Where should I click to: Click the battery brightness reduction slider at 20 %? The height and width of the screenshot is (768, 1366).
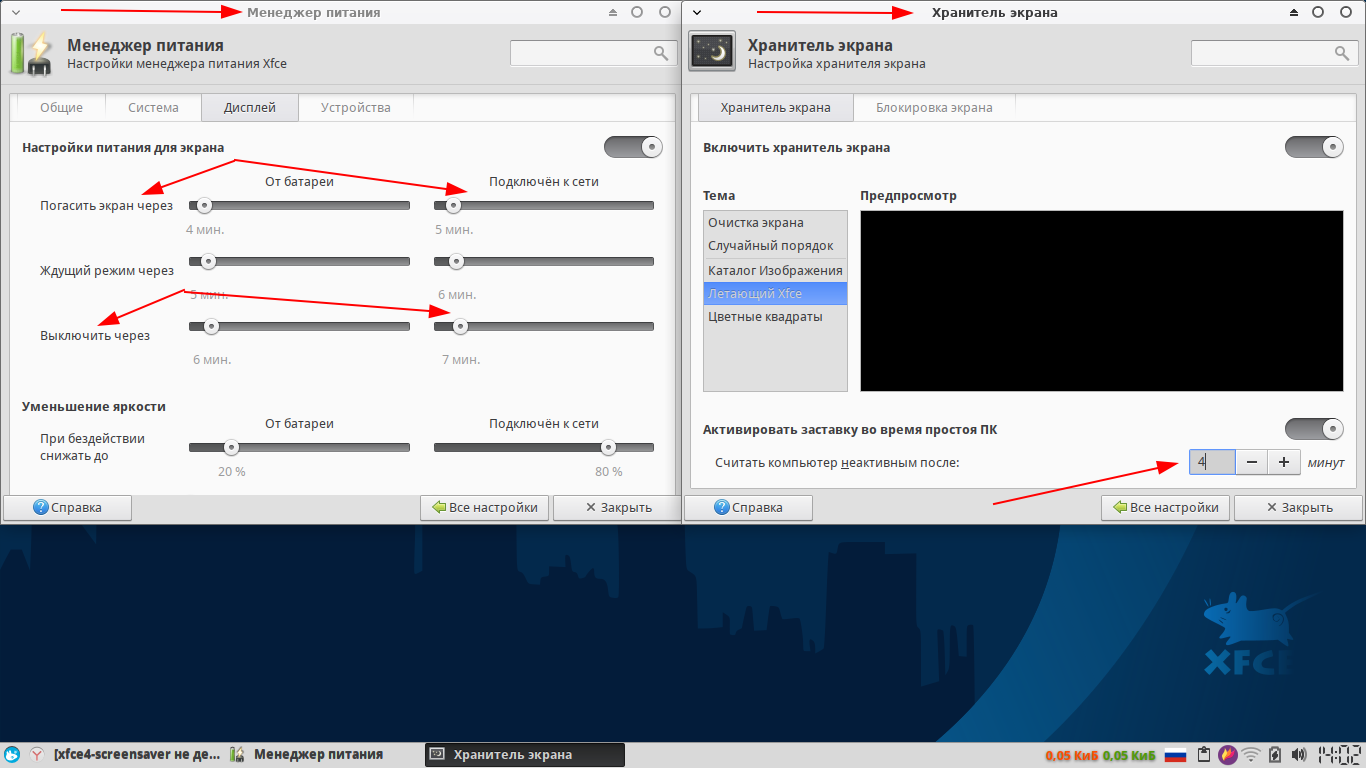point(299,448)
